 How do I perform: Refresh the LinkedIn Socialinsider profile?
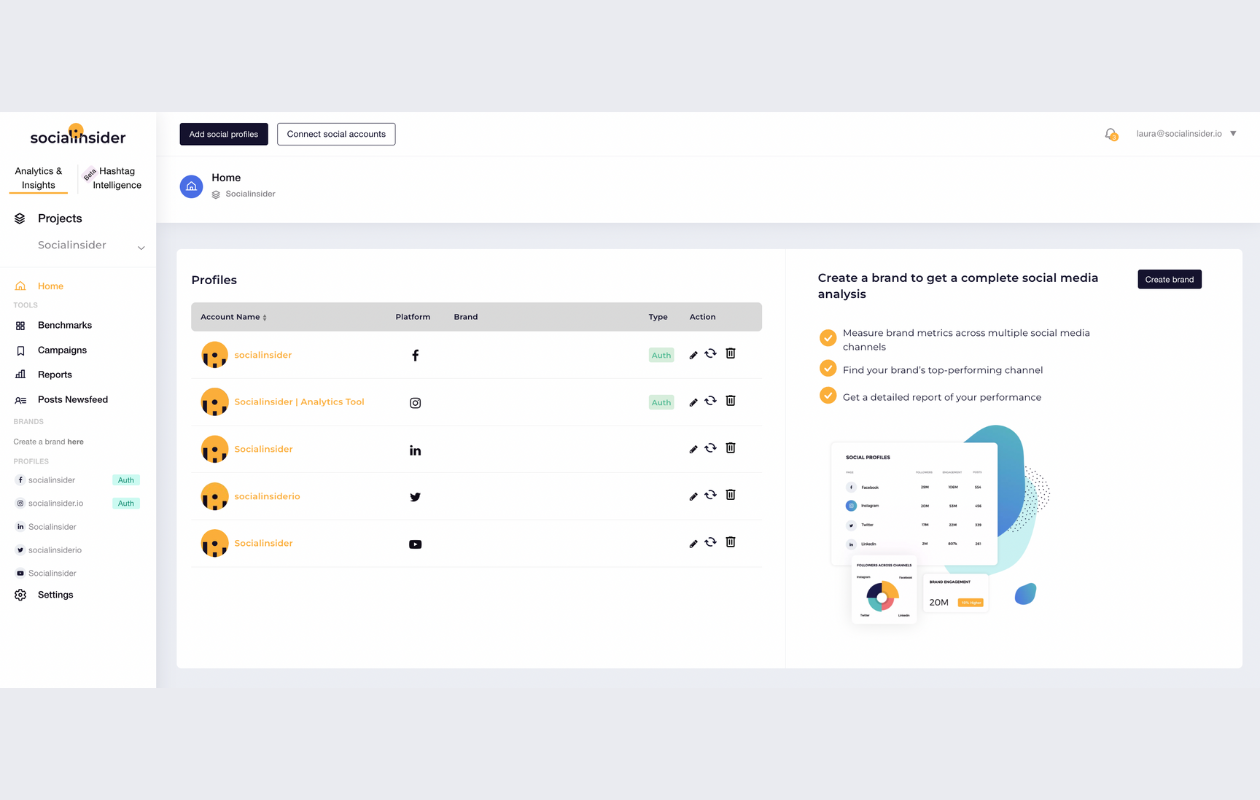pyautogui.click(x=710, y=448)
